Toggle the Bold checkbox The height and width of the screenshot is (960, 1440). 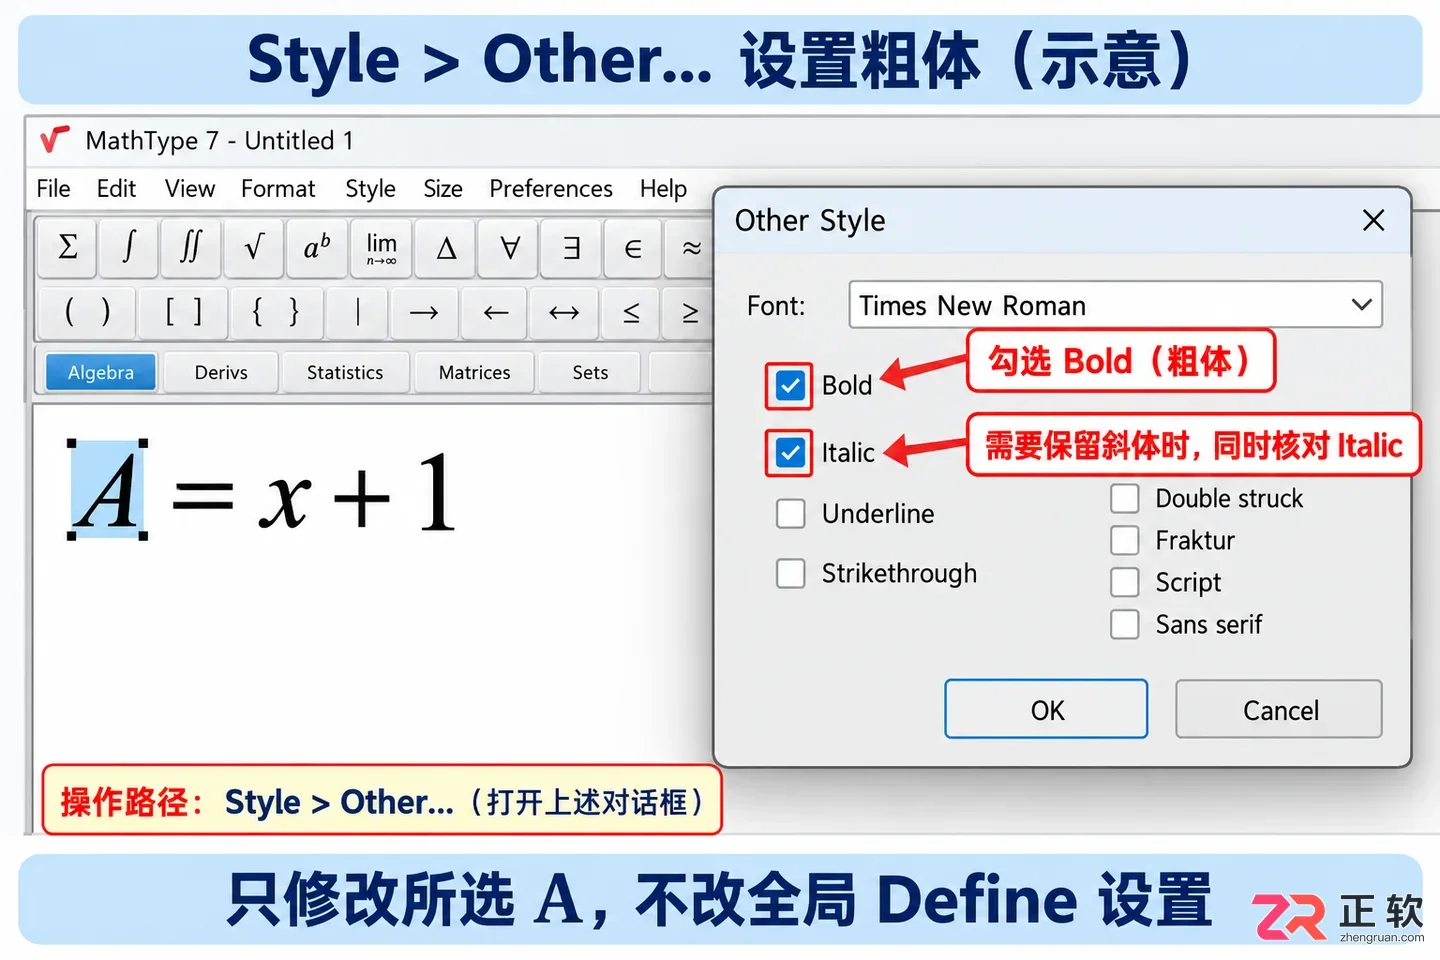(x=790, y=385)
